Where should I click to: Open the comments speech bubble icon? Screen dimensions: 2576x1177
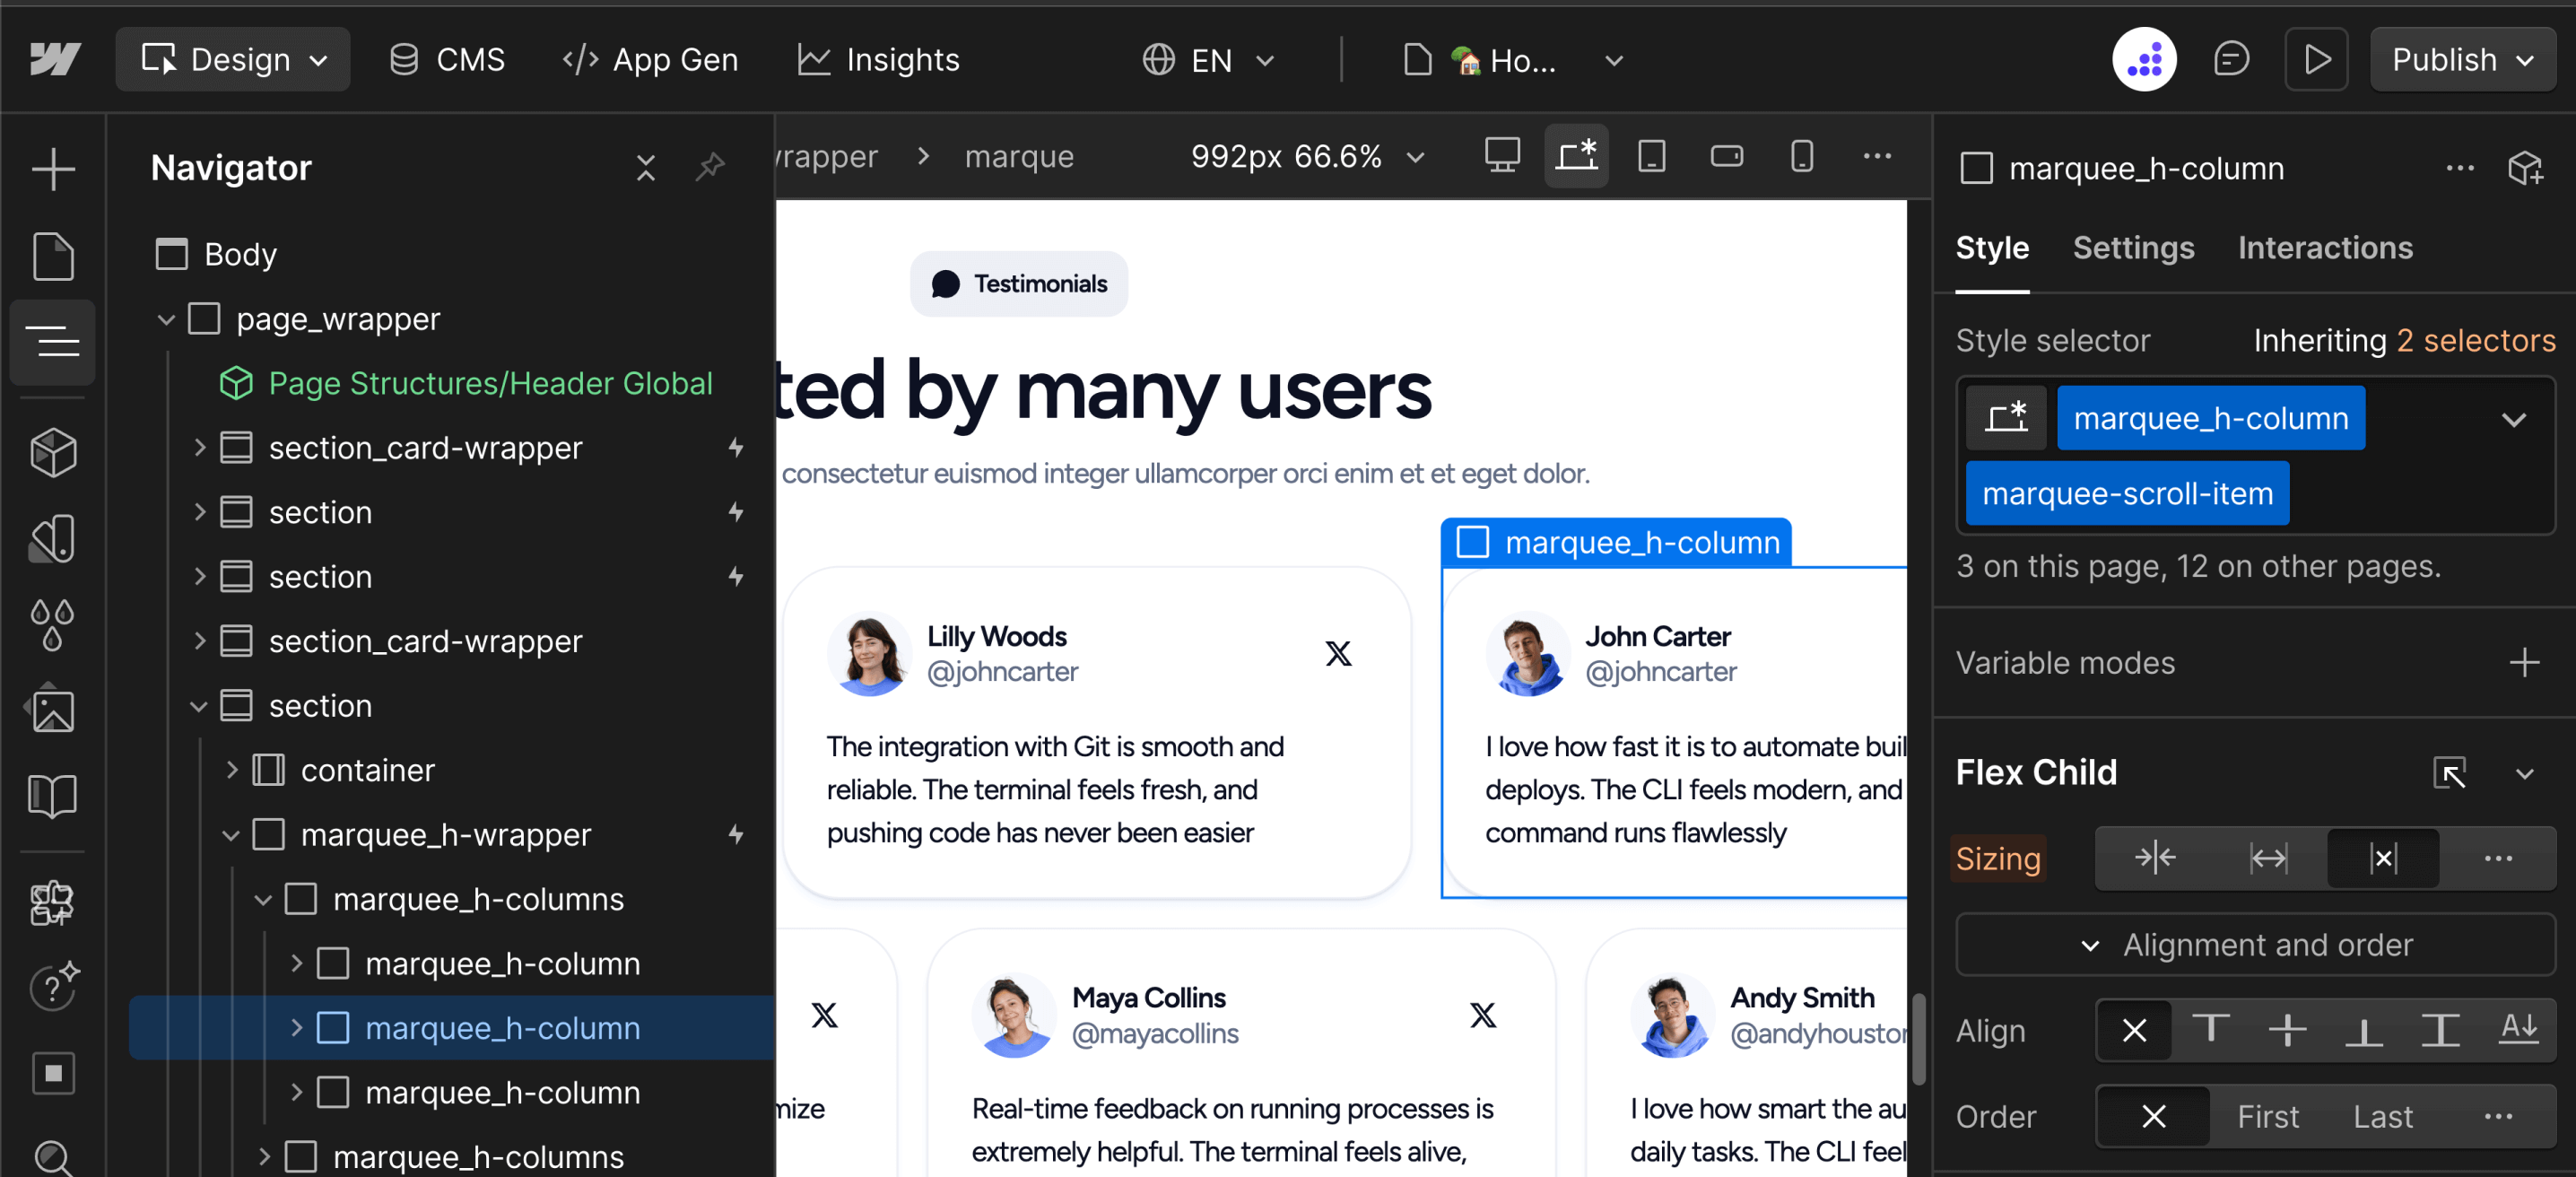[2231, 59]
